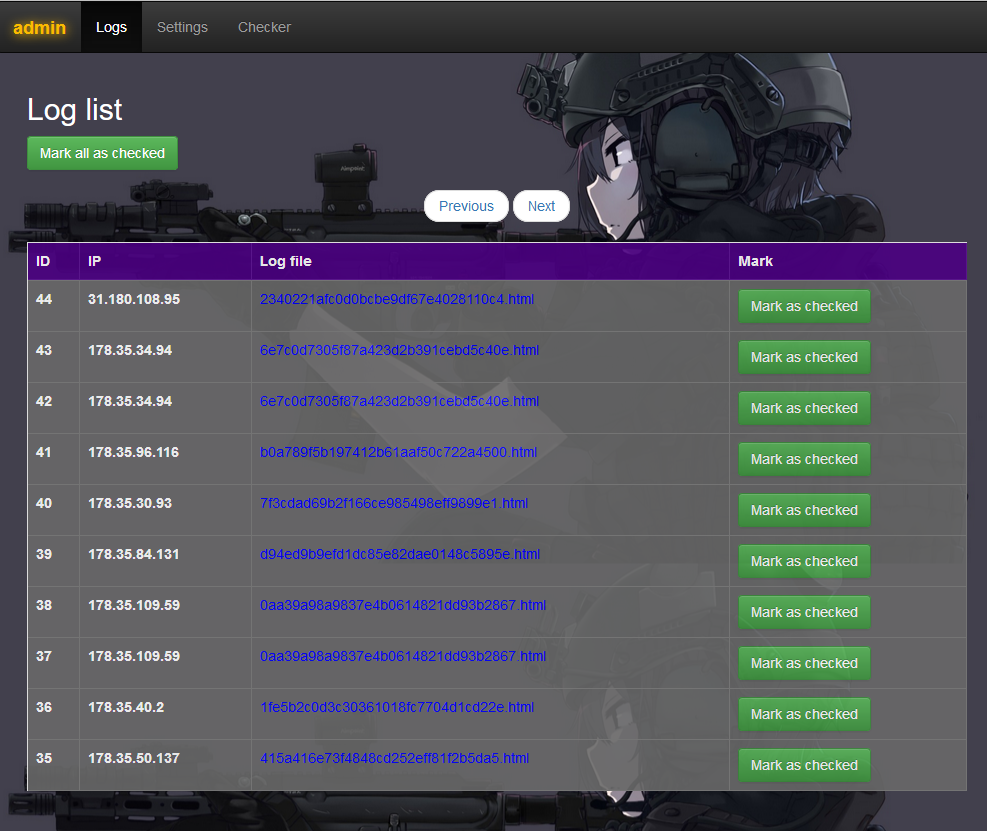The width and height of the screenshot is (987, 831).
Task: Open log file 2340221afc0d0bcbe9df67e4028110c4.html
Action: (396, 299)
